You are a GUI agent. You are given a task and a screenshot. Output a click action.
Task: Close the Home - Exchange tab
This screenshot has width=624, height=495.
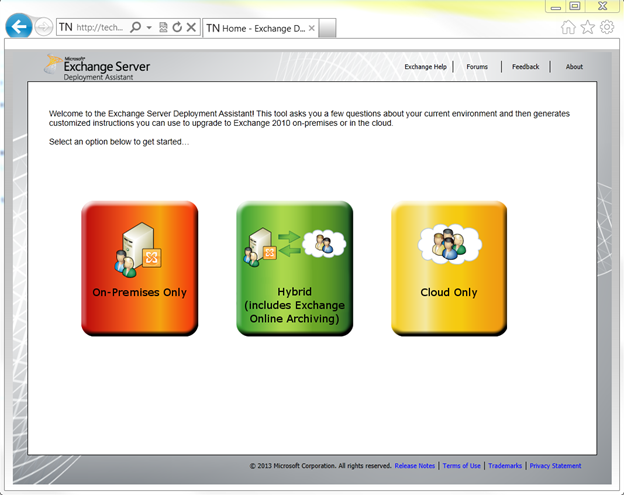coord(312,28)
